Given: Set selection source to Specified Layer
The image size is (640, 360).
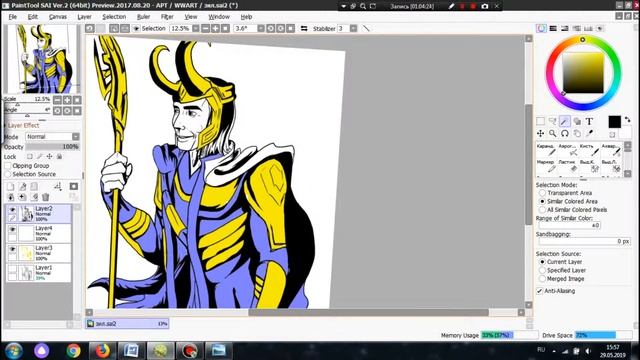Looking at the screenshot, I should [x=542, y=270].
